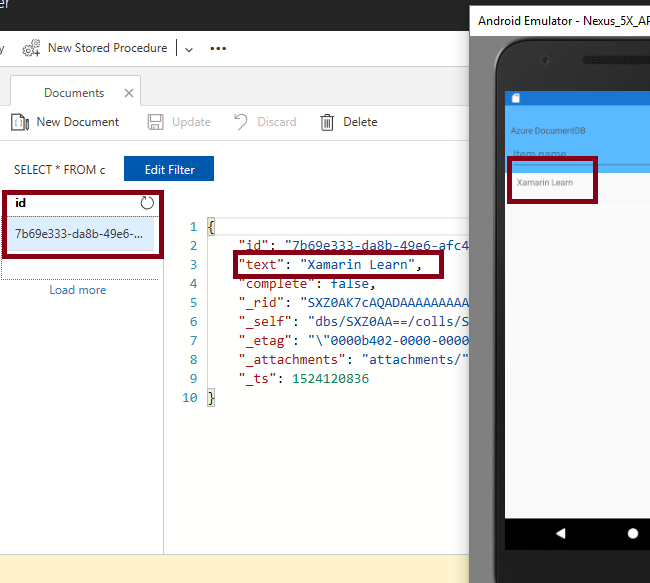Select document 7b69e333-da8b-49e6 in list
Image resolution: width=650 pixels, height=583 pixels.
(80, 234)
